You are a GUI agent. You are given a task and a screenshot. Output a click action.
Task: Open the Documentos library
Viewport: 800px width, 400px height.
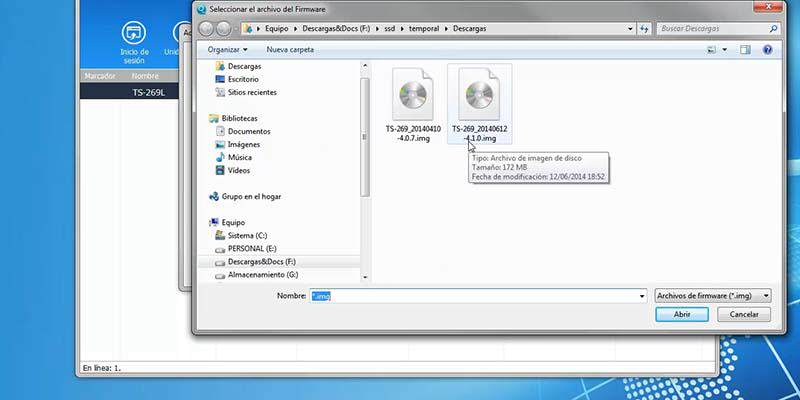coord(243,131)
